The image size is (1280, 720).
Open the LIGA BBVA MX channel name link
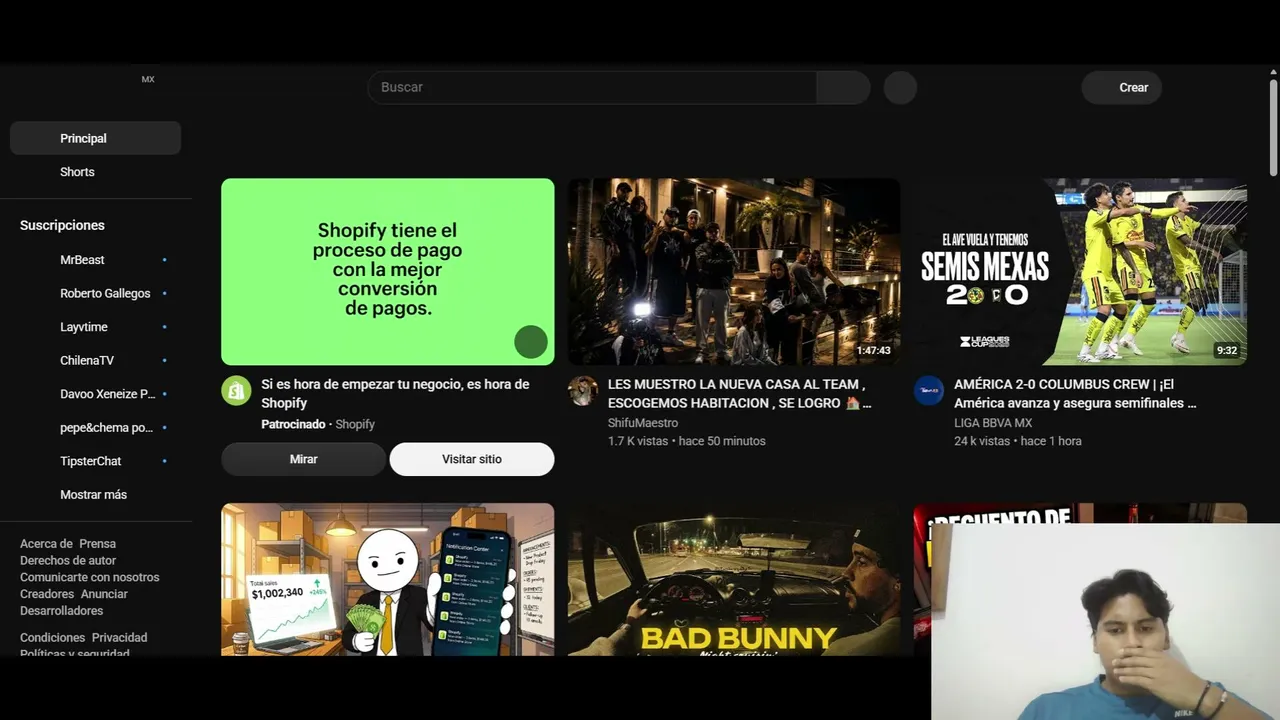pos(993,423)
